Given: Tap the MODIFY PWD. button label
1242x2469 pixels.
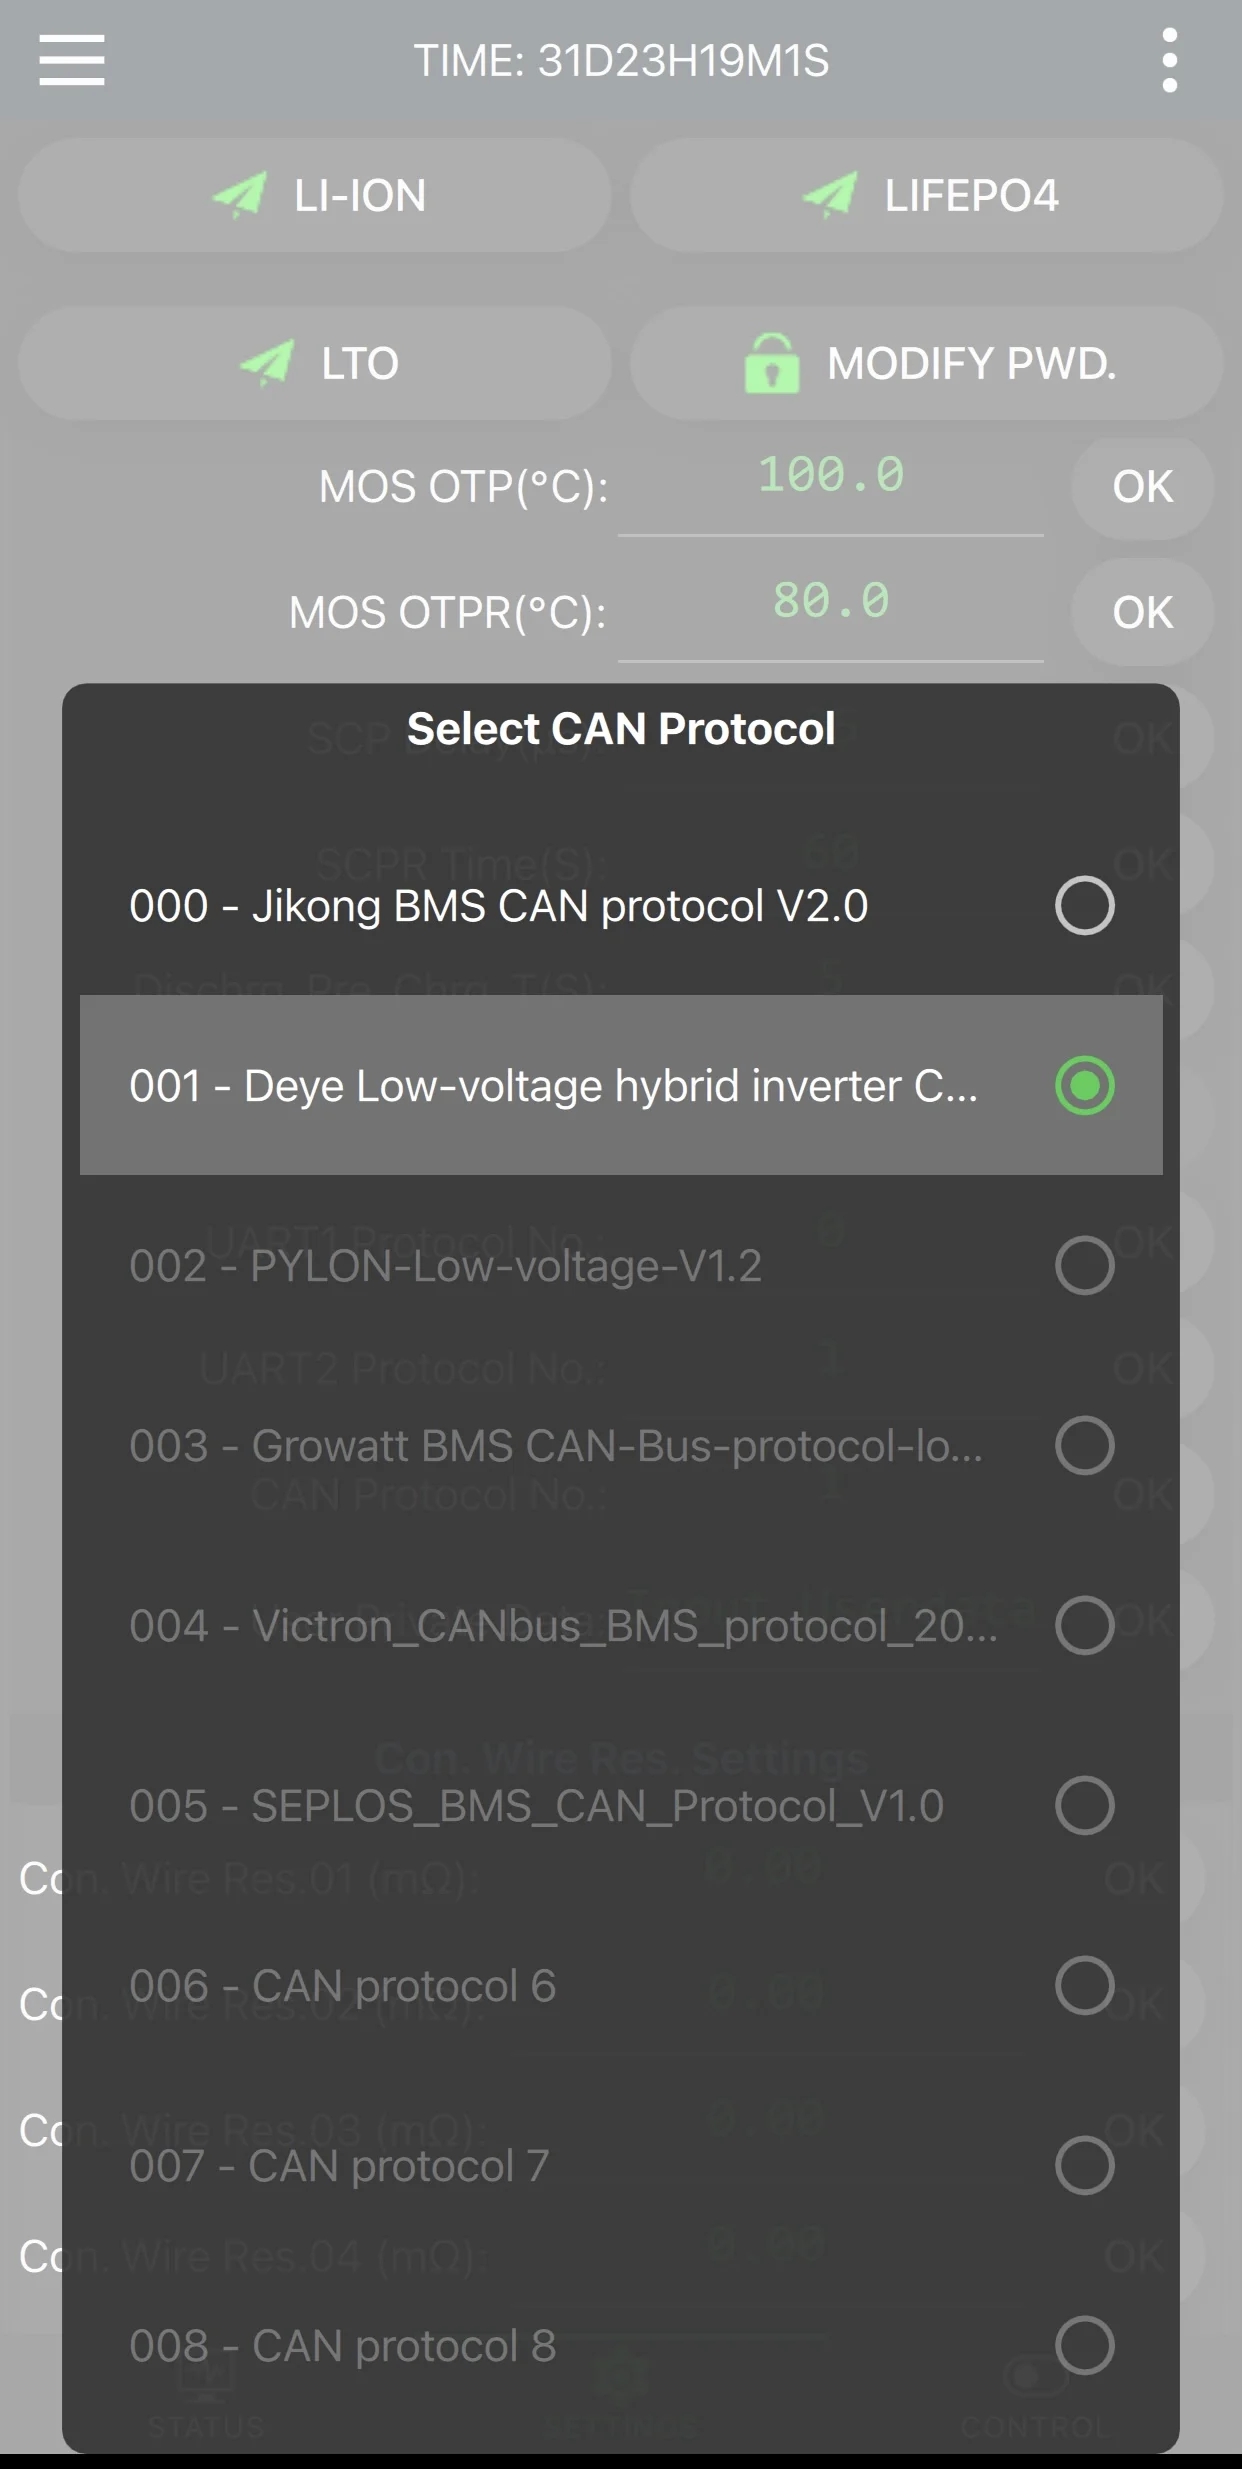Looking at the screenshot, I should [x=971, y=364].
